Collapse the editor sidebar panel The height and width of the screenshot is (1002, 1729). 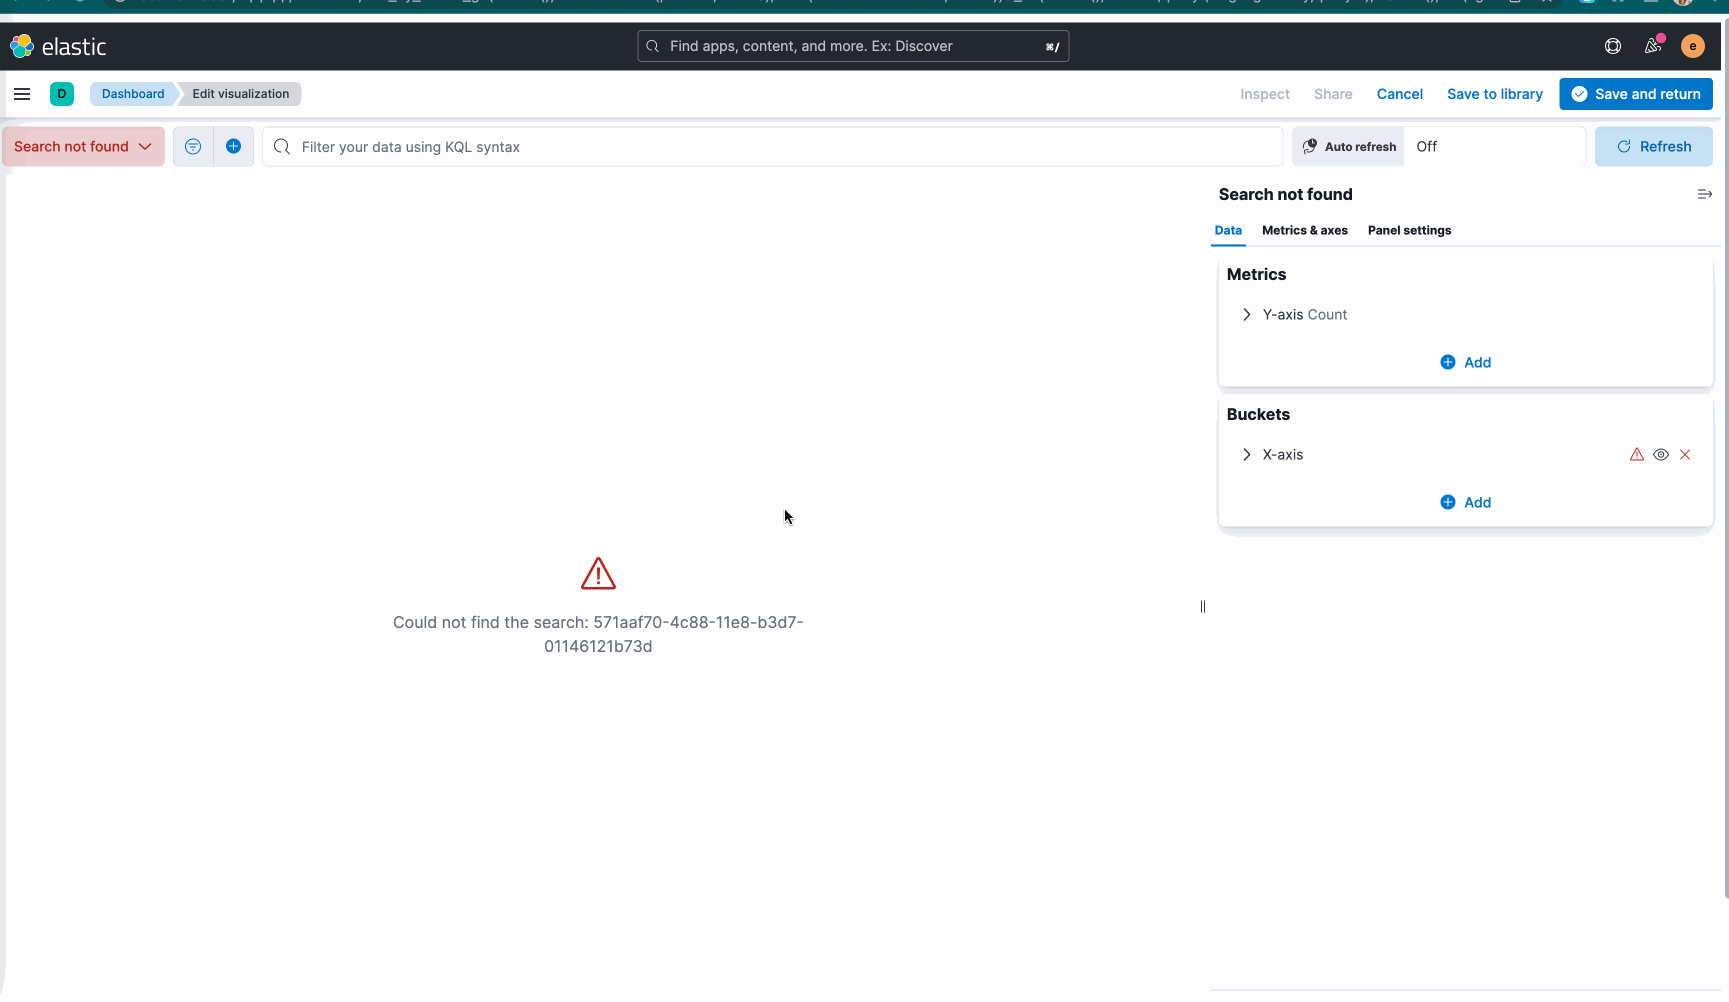1705,194
